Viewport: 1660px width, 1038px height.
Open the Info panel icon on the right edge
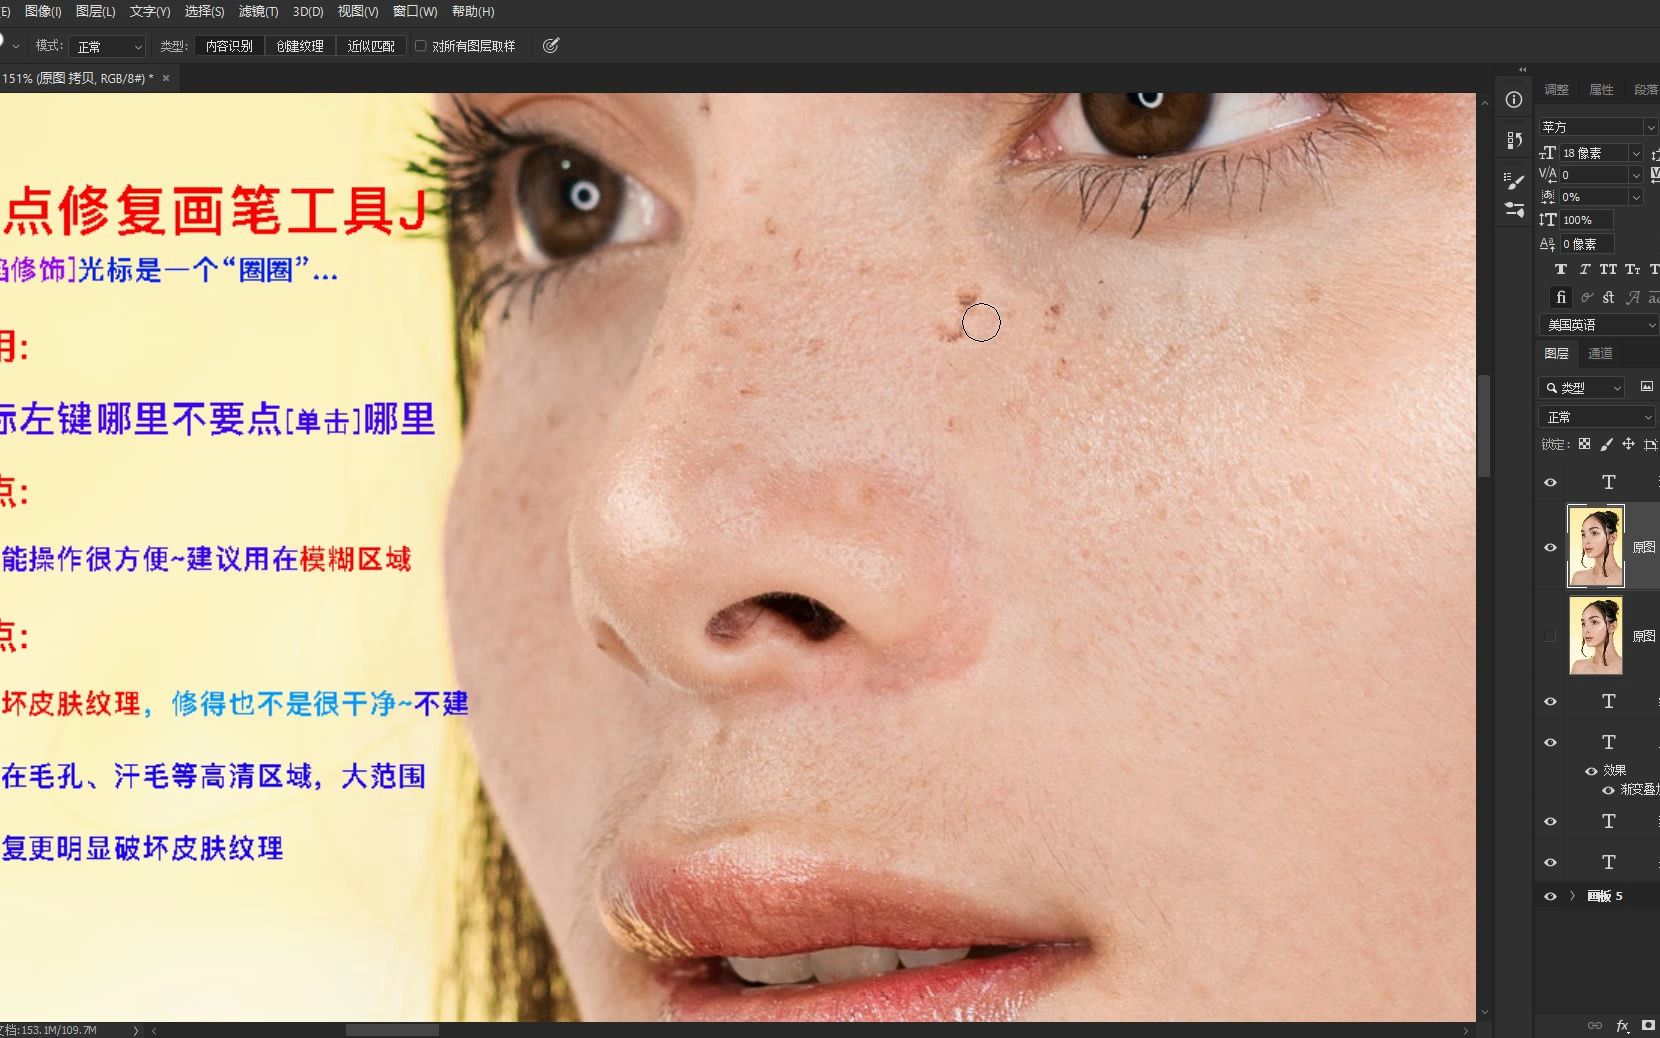click(1514, 100)
